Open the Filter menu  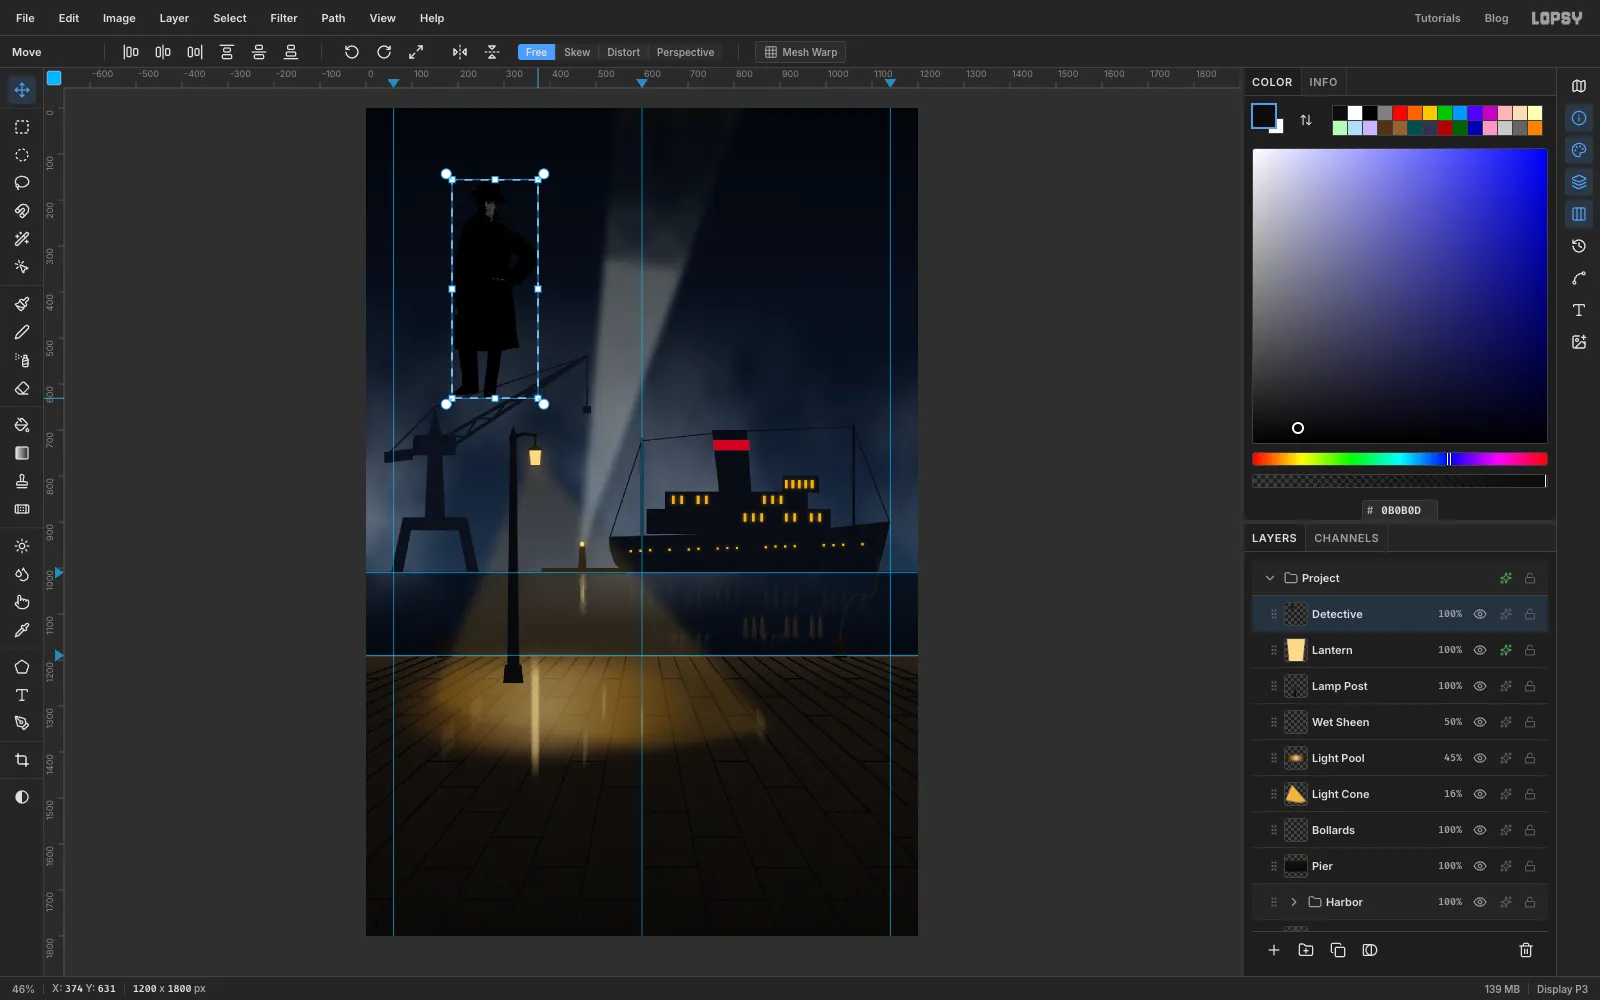point(284,18)
